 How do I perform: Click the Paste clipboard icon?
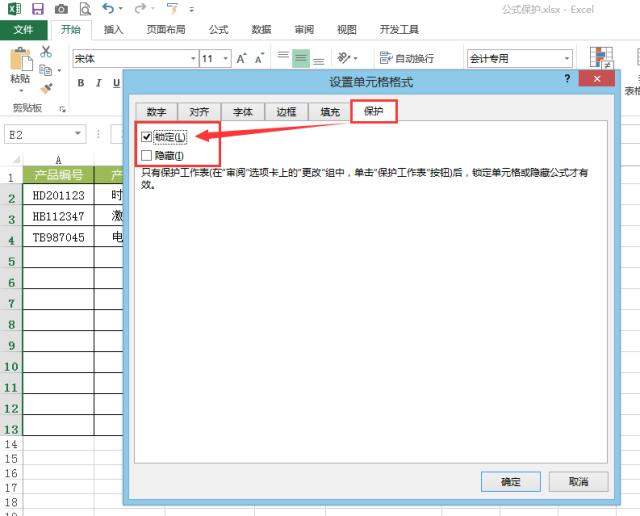coord(21,59)
